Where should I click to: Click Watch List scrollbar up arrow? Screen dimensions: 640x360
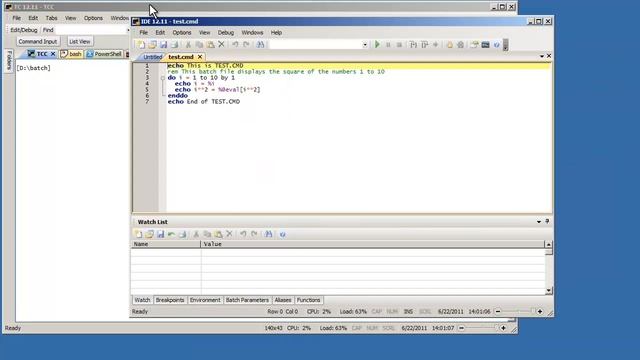click(549, 244)
